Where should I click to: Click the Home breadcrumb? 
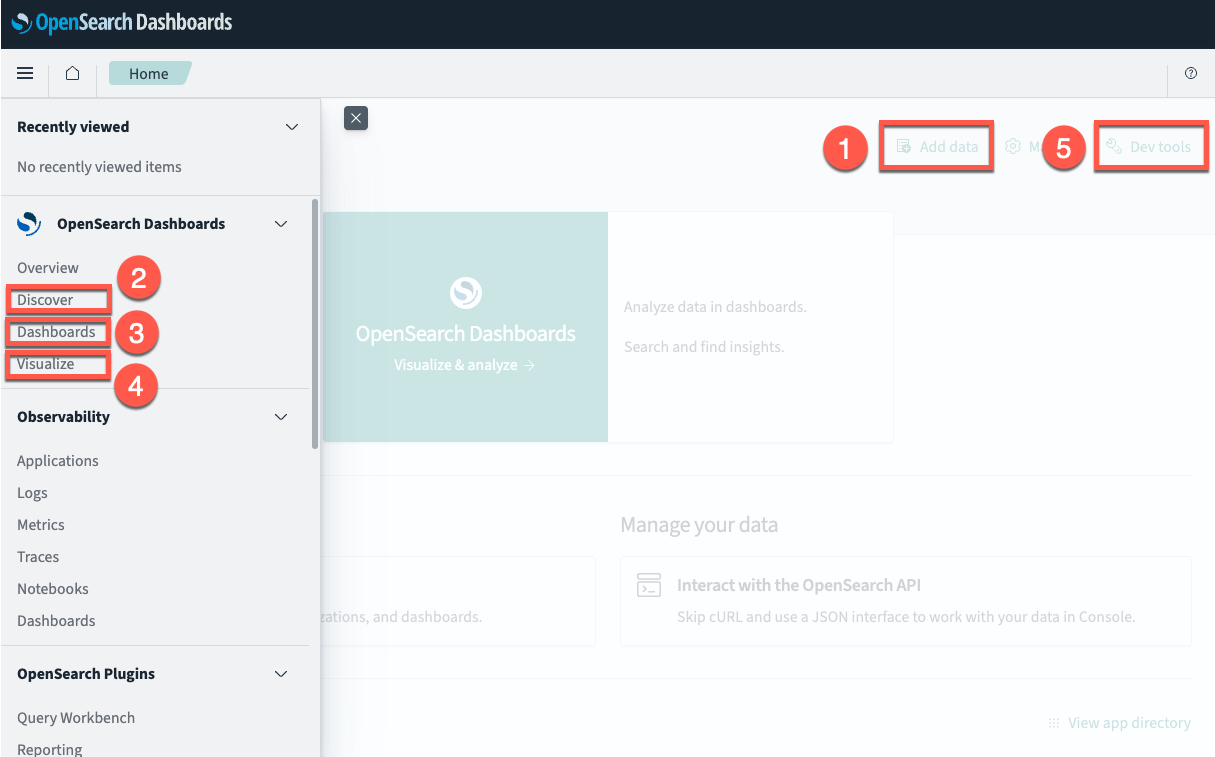(x=149, y=73)
